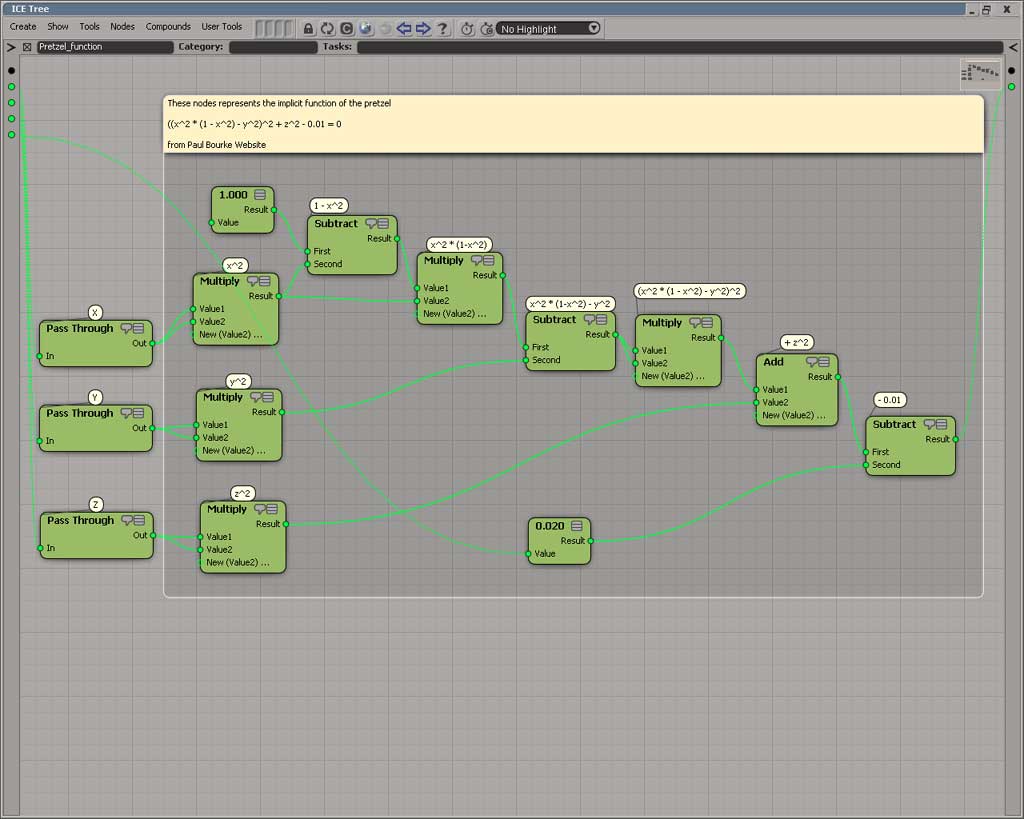1024x819 pixels.
Task: Click the blue left arrow icon
Action: 405,28
